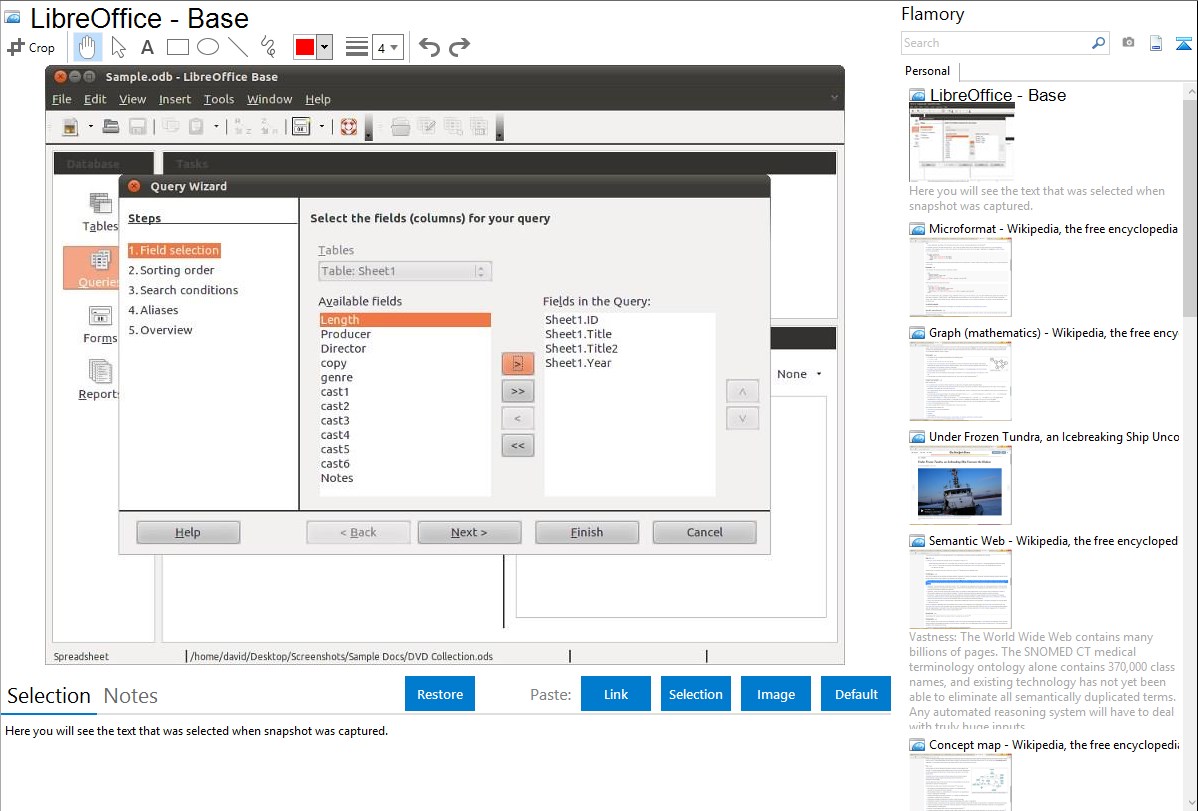The height and width of the screenshot is (811, 1198).
Task: Click Finish in the Query Wizard
Action: (587, 532)
